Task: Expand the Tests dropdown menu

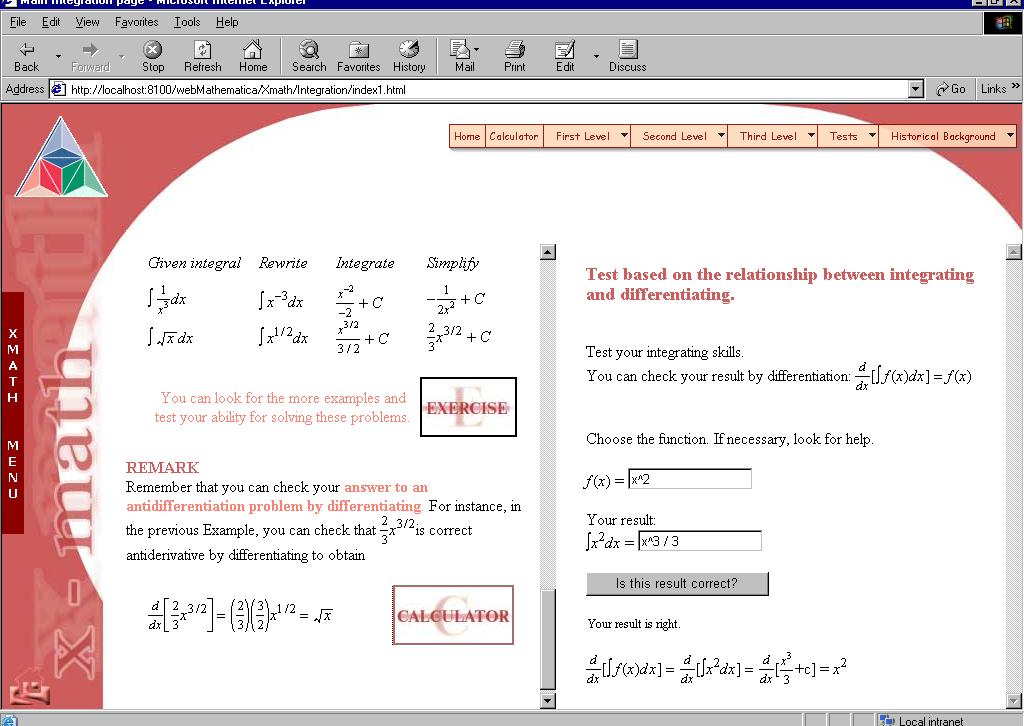Action: tap(872, 136)
